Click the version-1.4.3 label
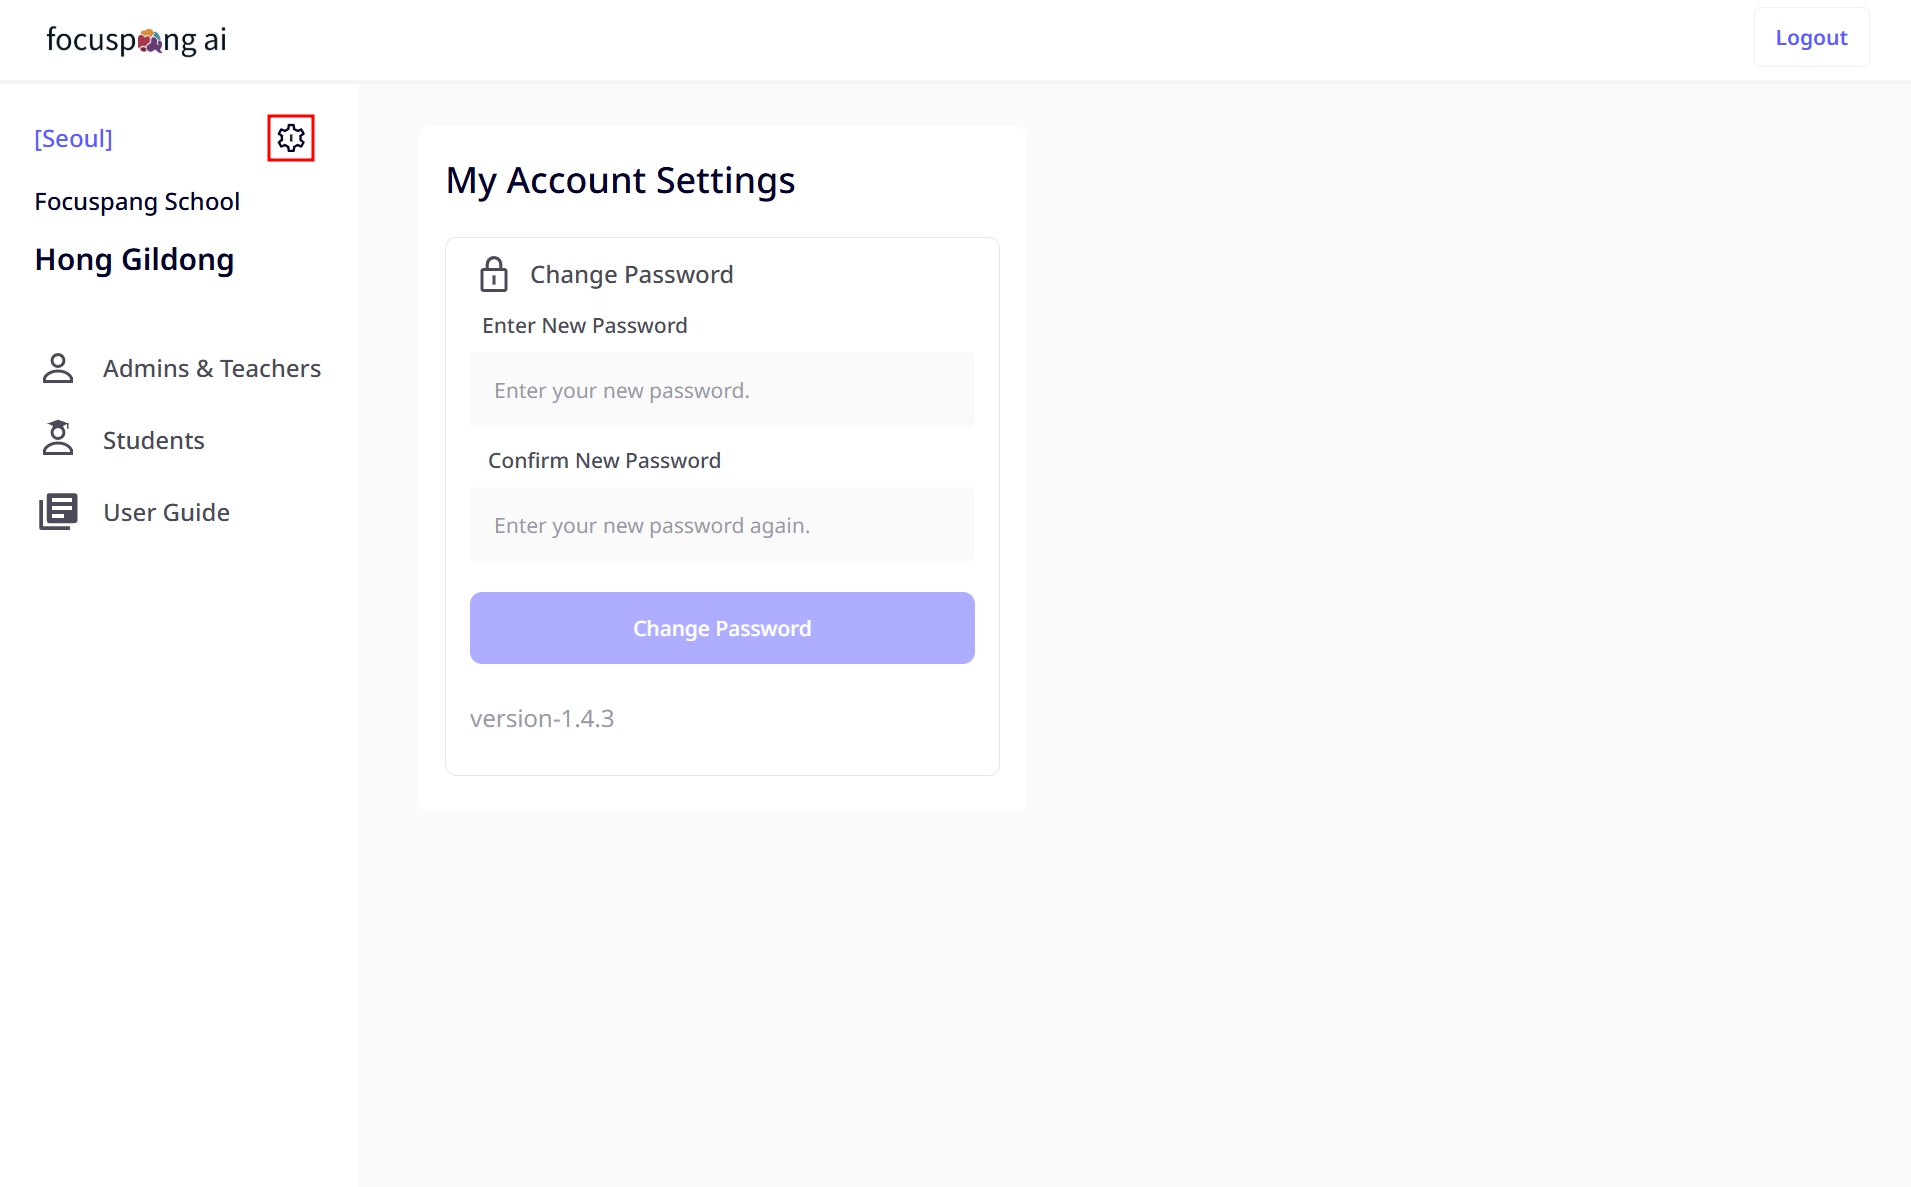This screenshot has height=1187, width=1911. click(x=542, y=719)
